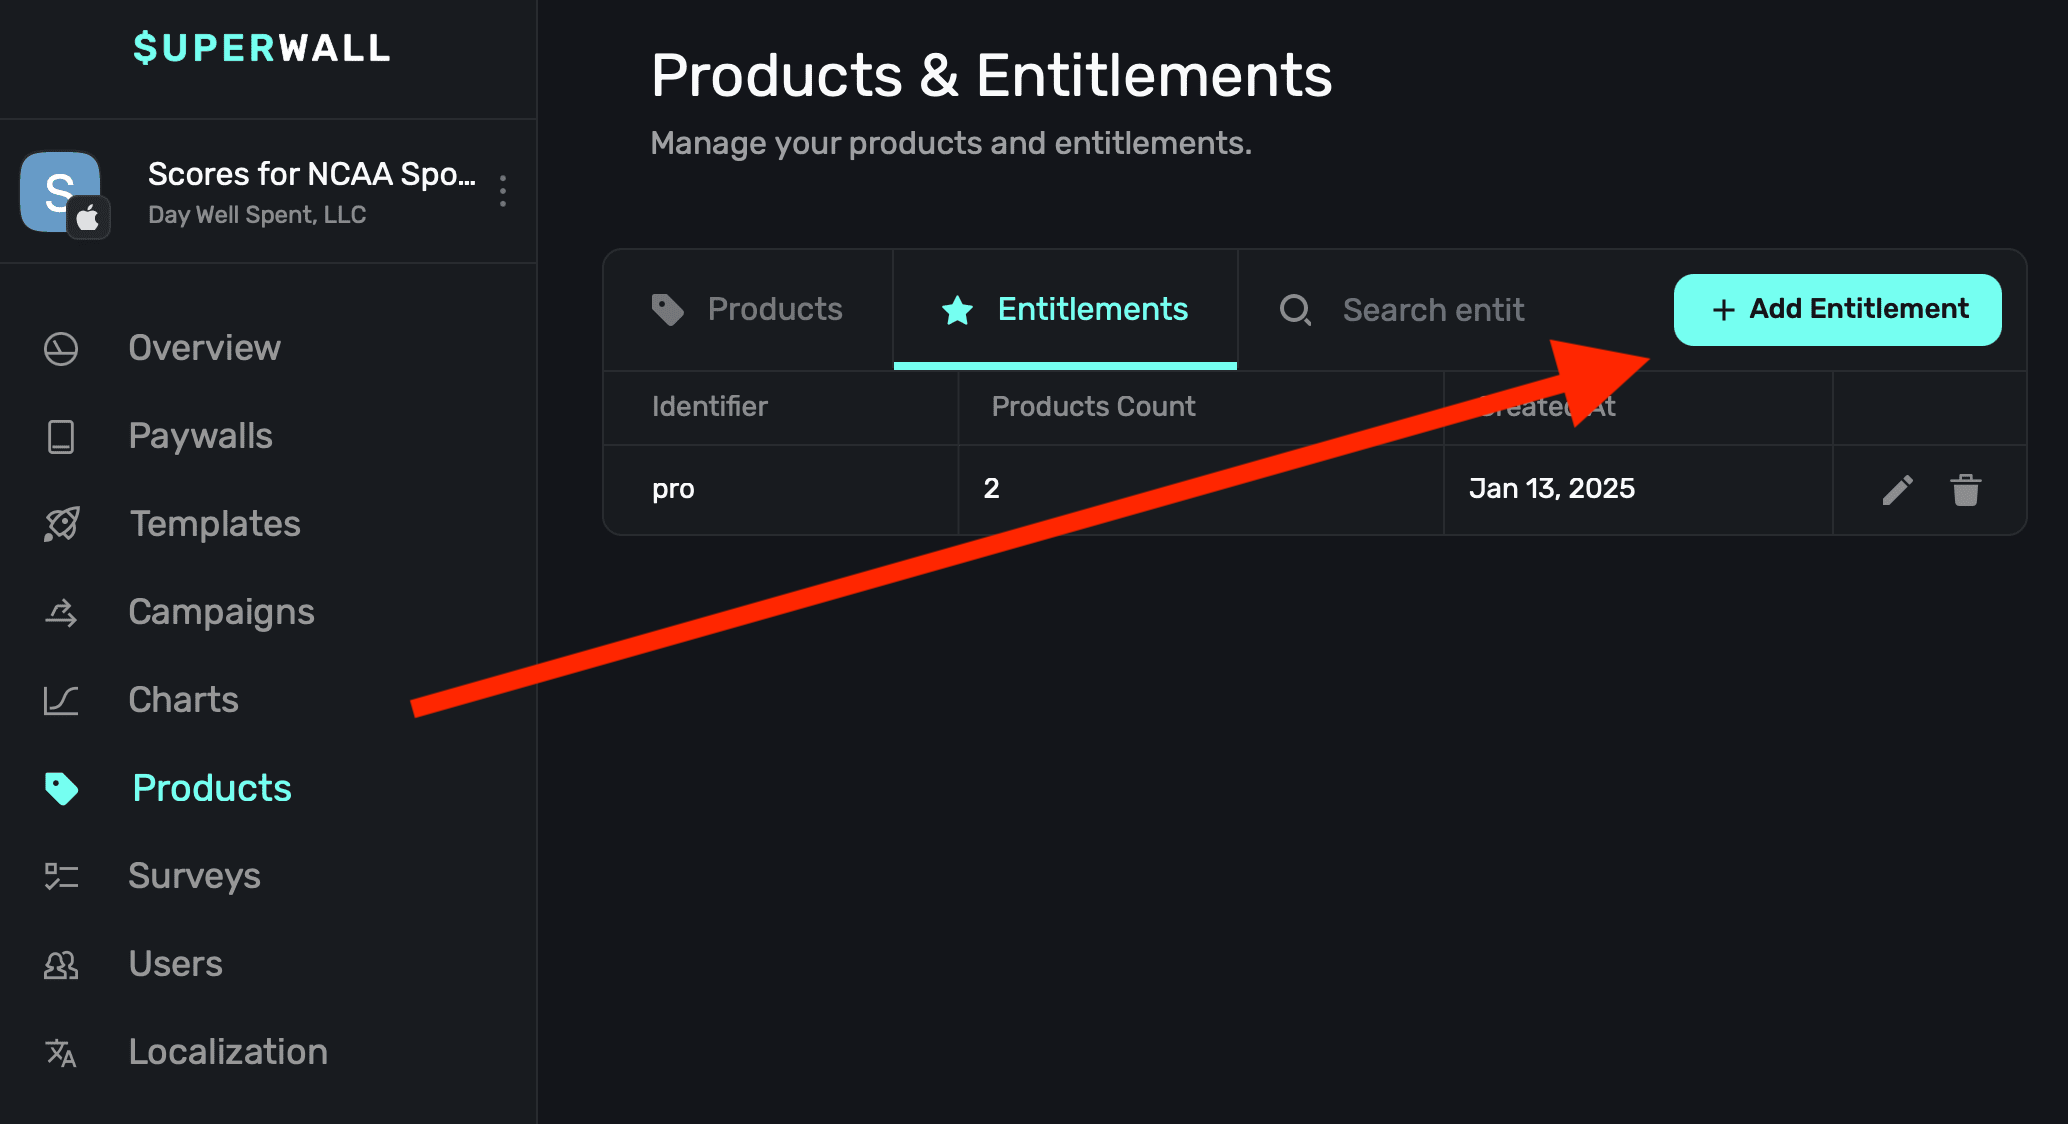Screen dimensions: 2068x1124
Task: Click the Add Entitlement button
Action: (1837, 310)
